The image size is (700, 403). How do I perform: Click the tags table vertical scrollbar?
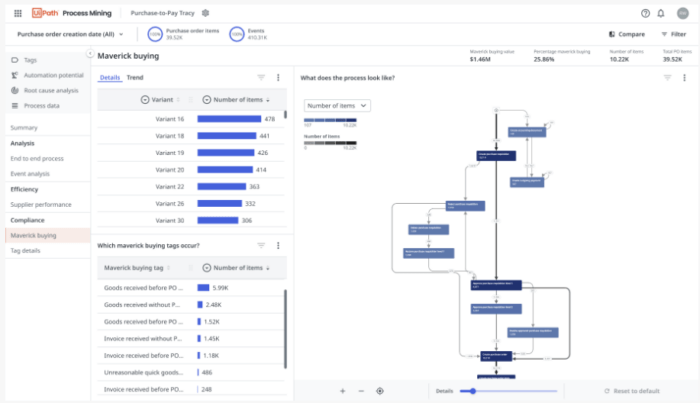(x=285, y=329)
